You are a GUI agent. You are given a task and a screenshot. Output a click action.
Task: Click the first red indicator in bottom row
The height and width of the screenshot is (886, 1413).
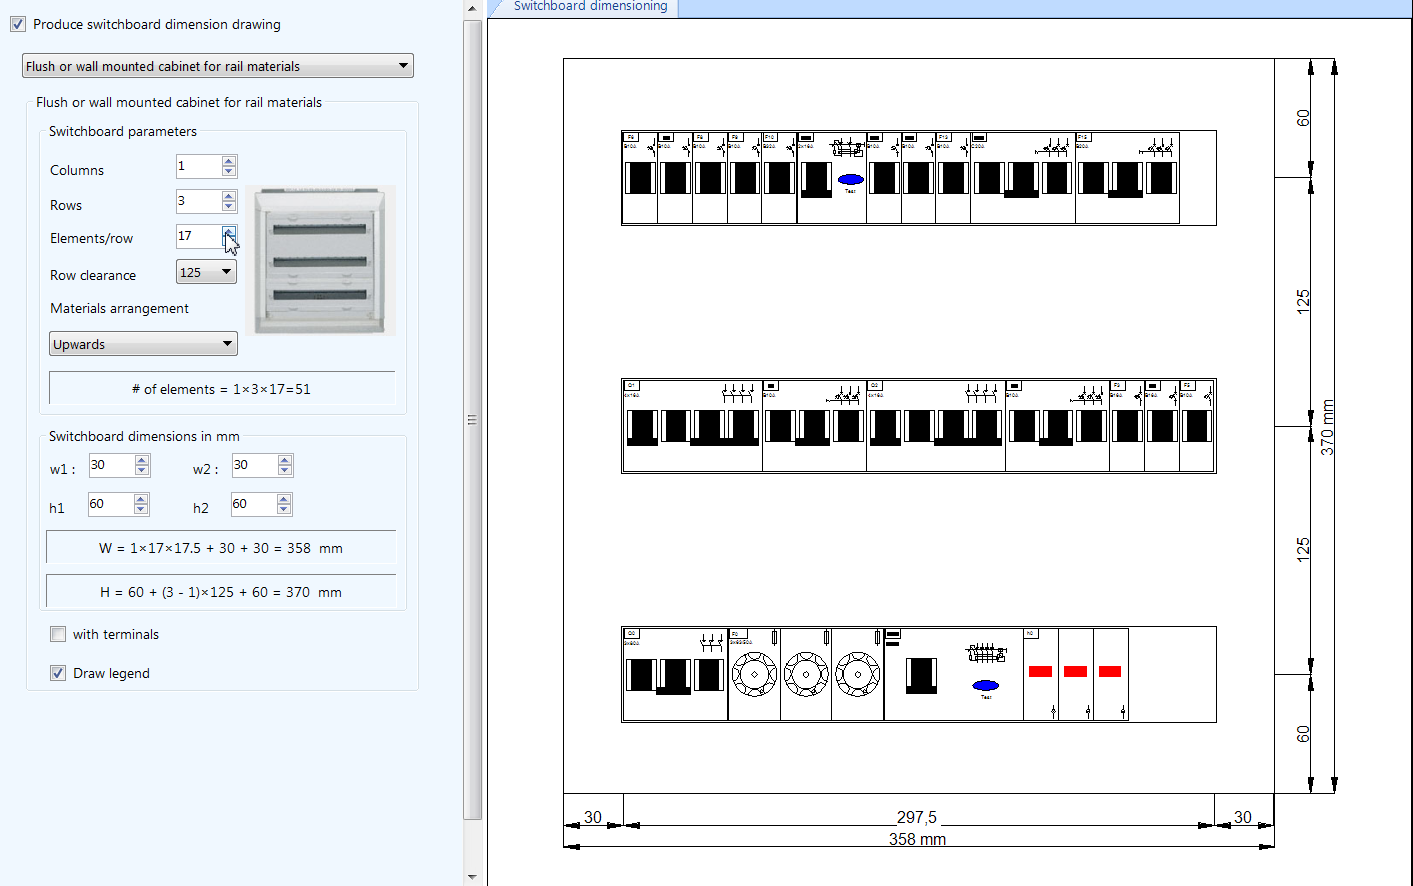point(1040,671)
